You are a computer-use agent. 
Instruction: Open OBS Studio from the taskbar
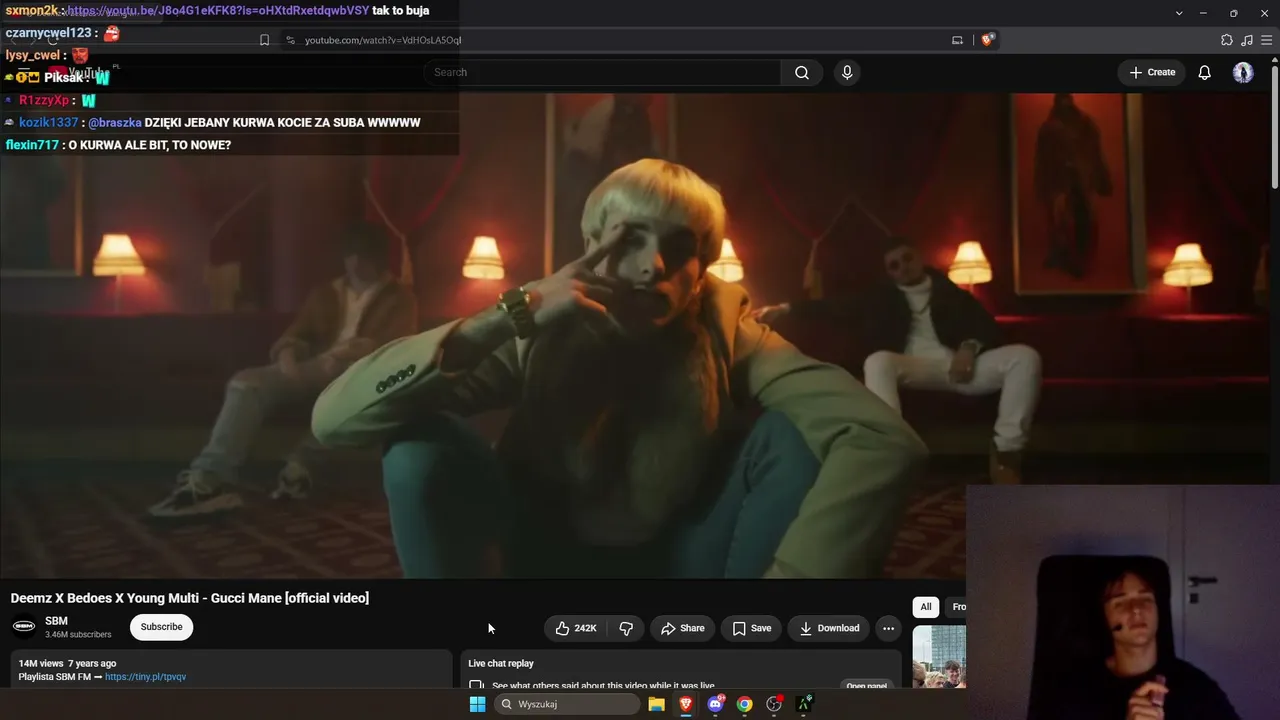click(774, 704)
